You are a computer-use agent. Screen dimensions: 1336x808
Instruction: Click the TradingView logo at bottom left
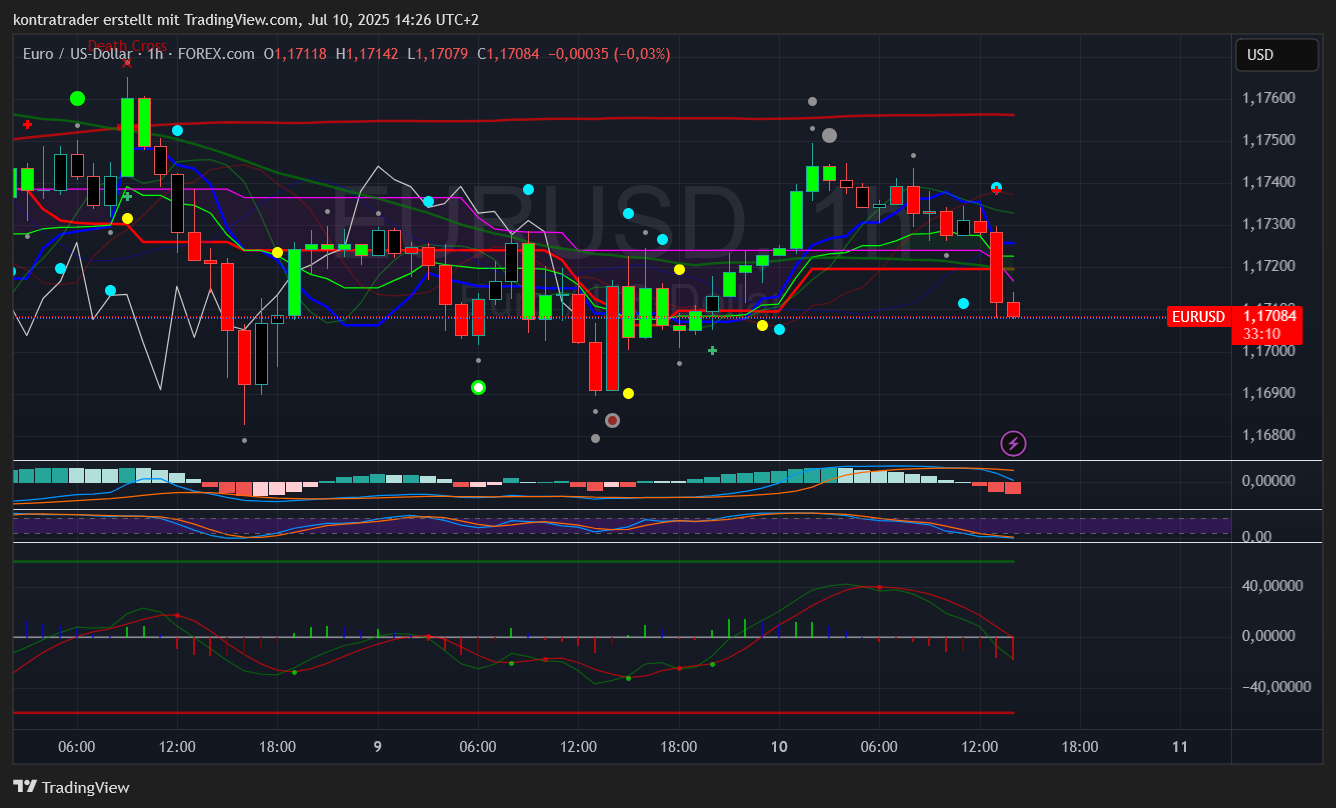click(x=71, y=787)
